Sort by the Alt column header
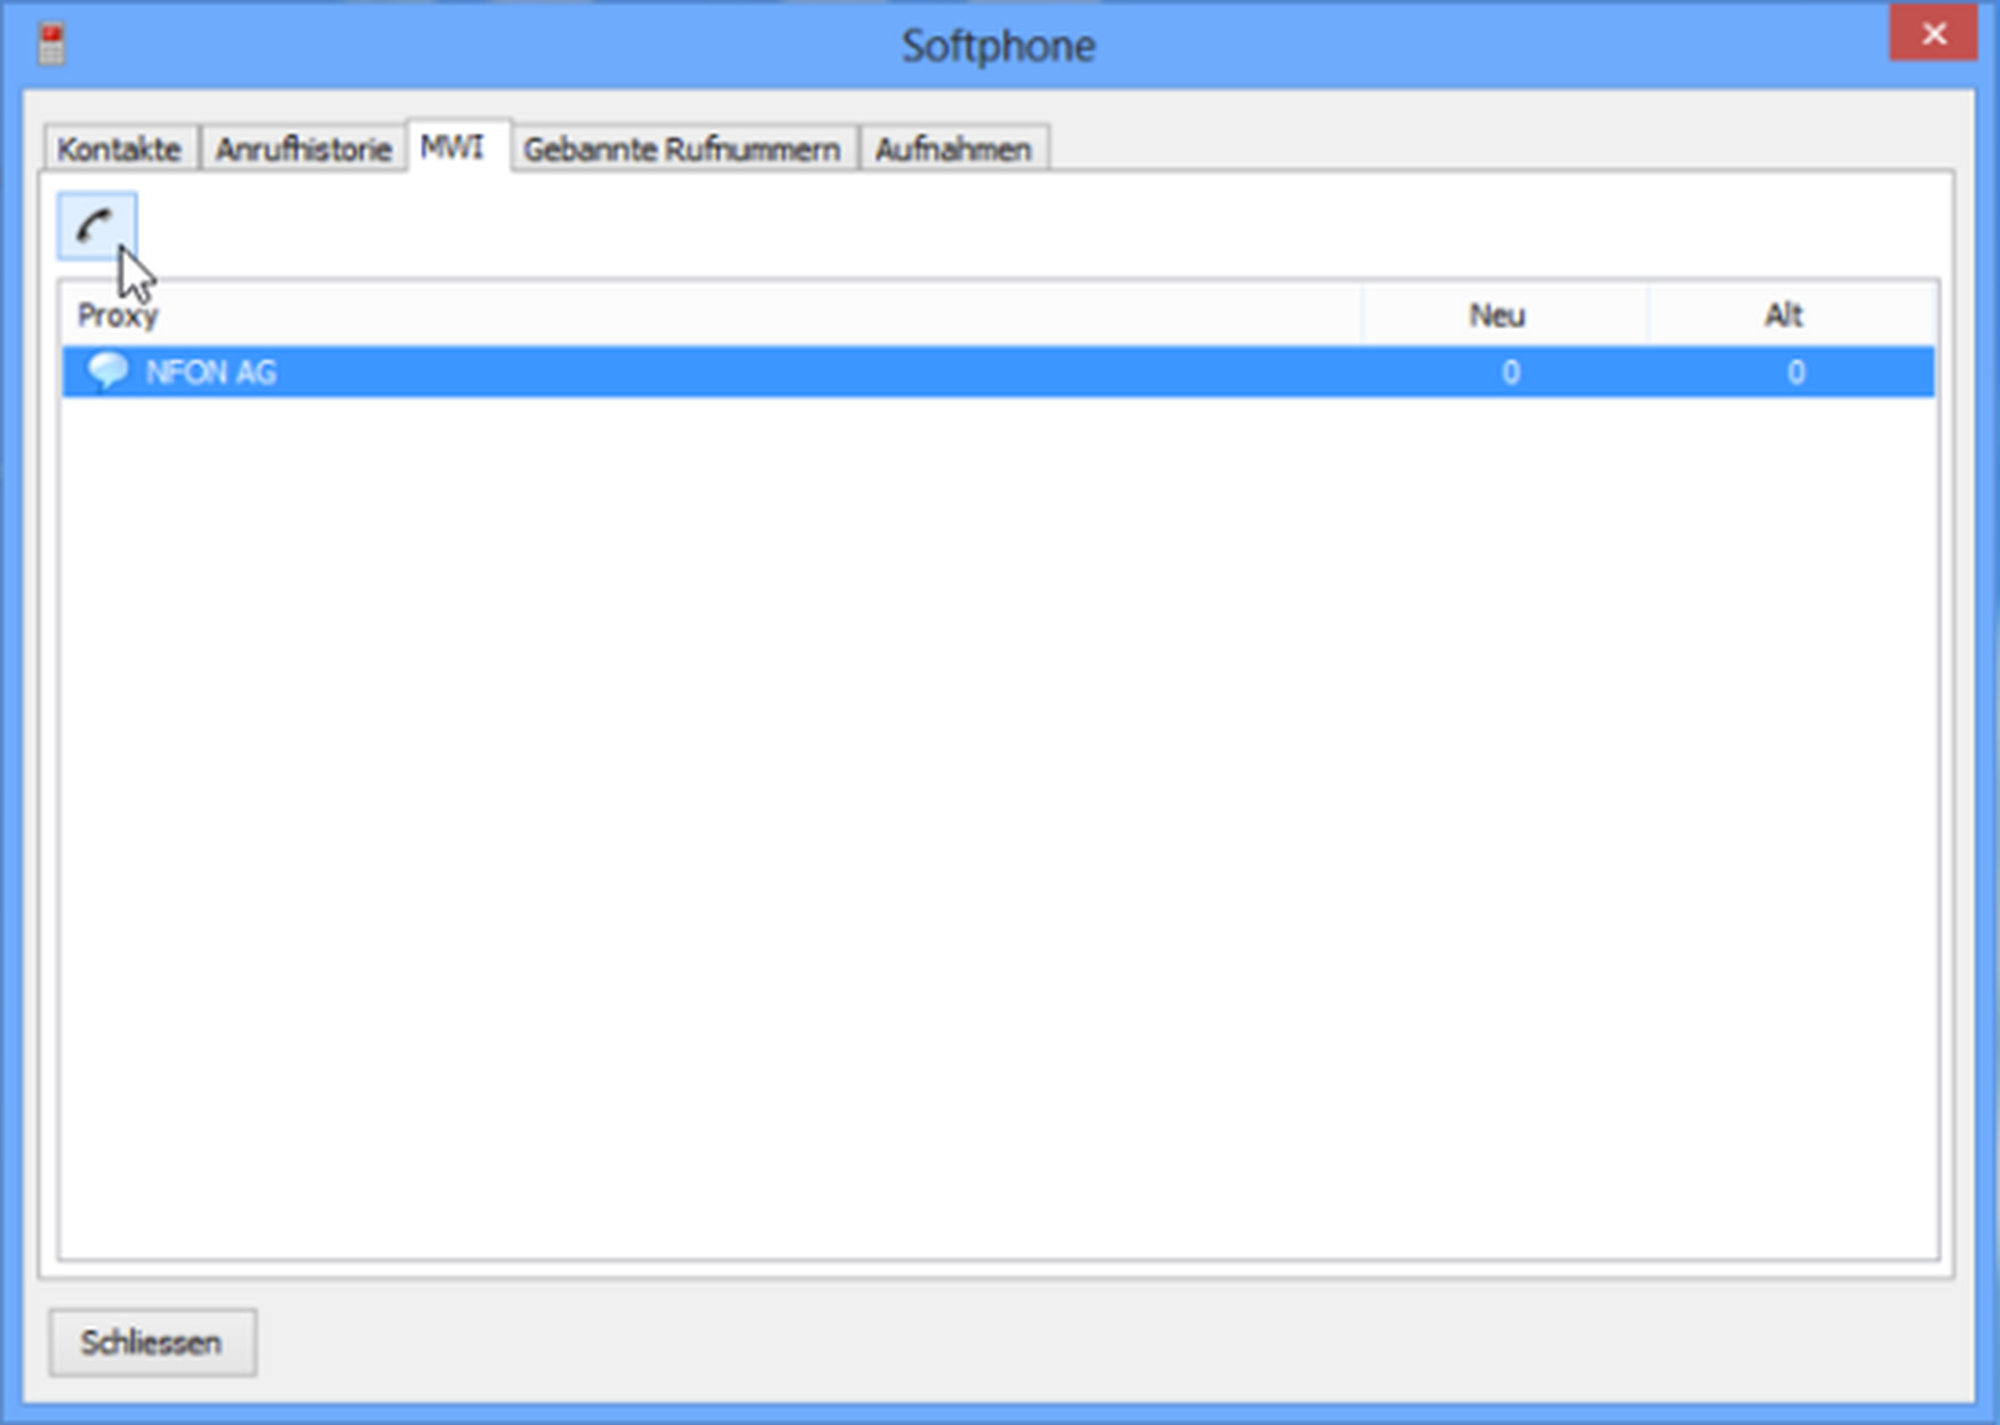Image resolution: width=2000 pixels, height=1425 pixels. click(x=1782, y=315)
